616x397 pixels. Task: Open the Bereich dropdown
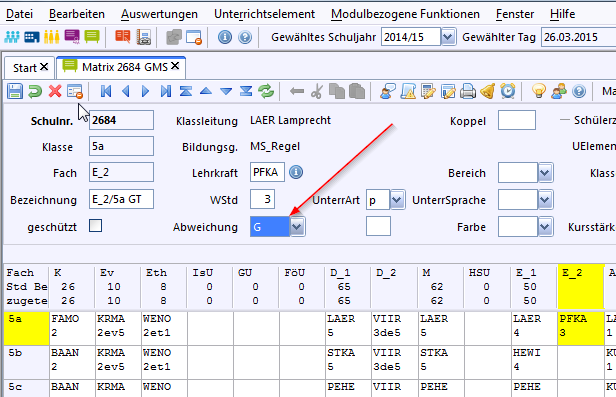coord(545,173)
